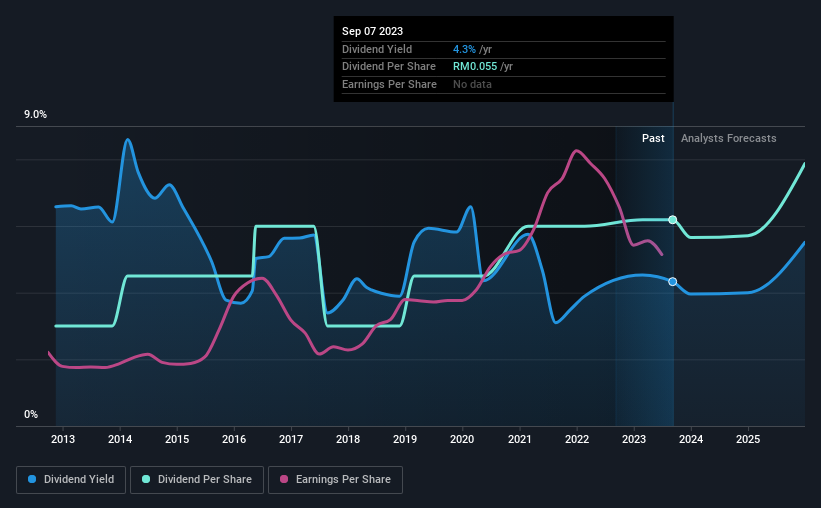Click the 'Sep 07 2023' tooltip date
The height and width of the screenshot is (508, 821).
(372, 31)
